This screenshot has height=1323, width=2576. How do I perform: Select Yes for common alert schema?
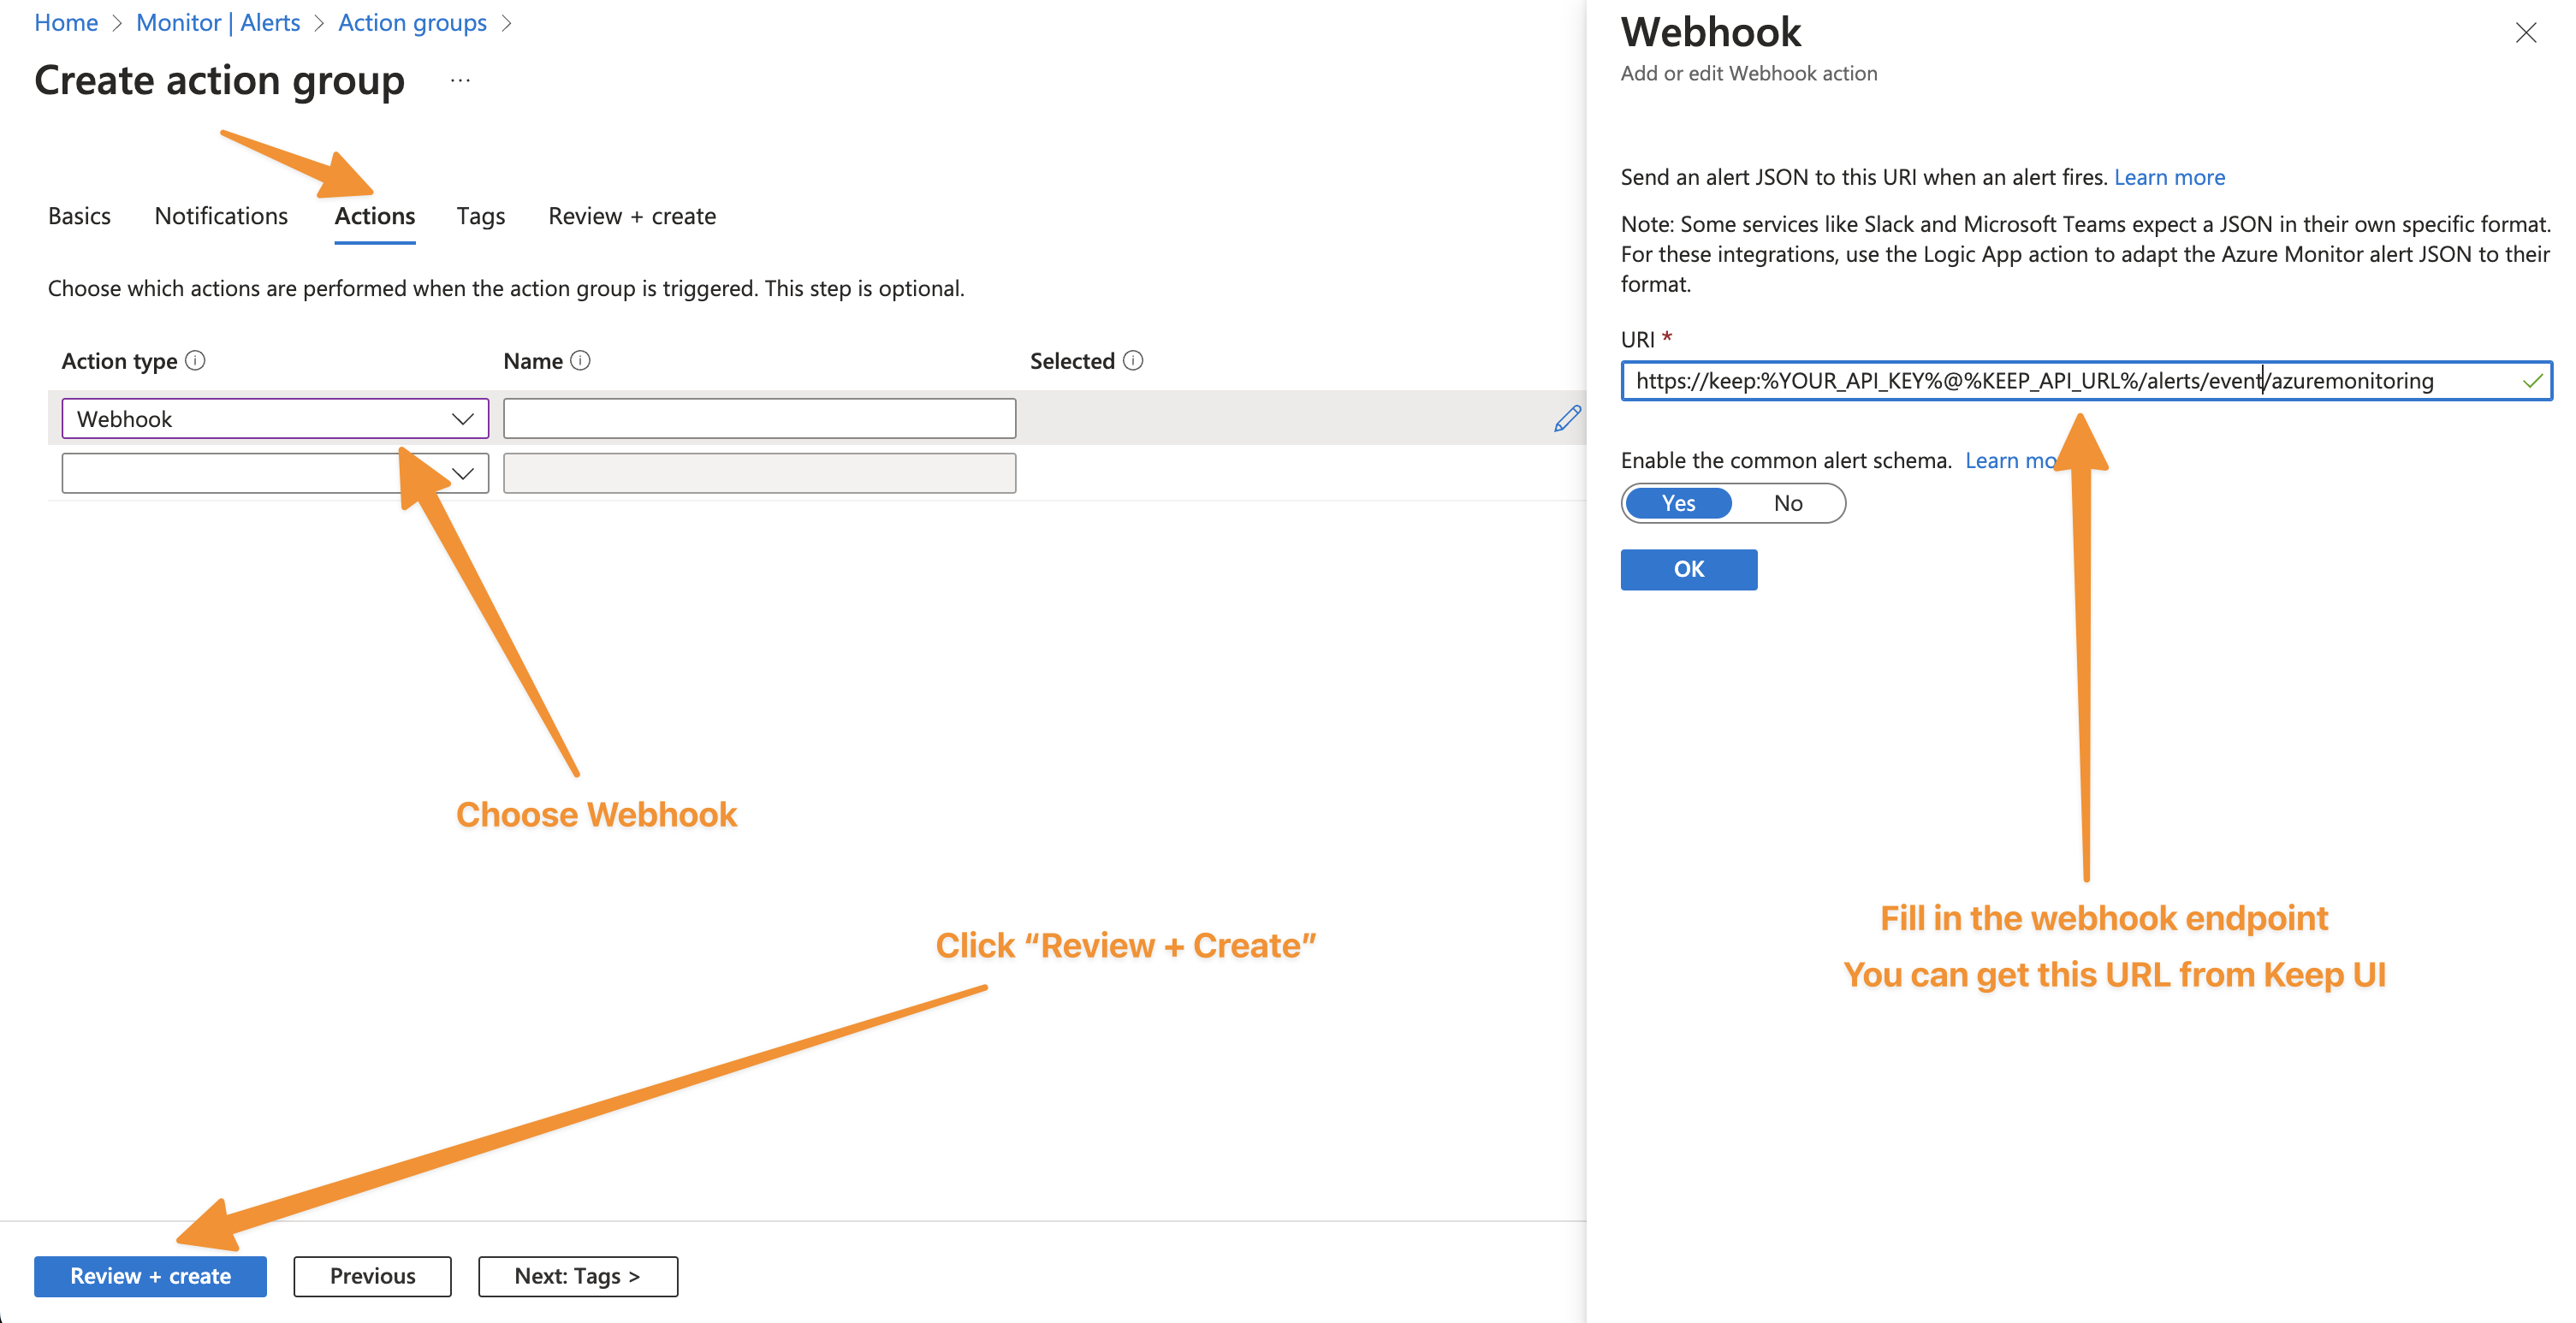point(1678,503)
